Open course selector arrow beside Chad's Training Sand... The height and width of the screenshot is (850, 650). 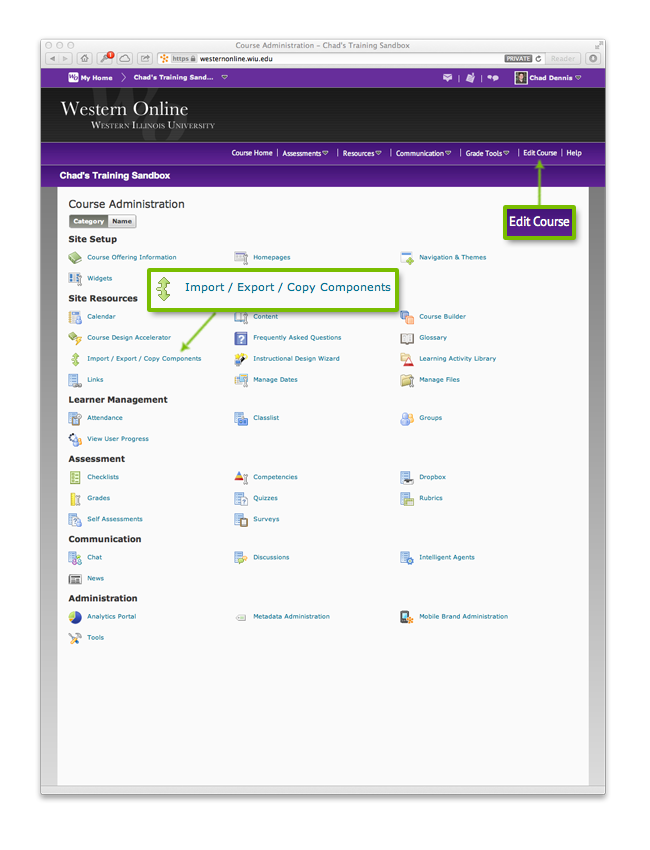click(224, 78)
